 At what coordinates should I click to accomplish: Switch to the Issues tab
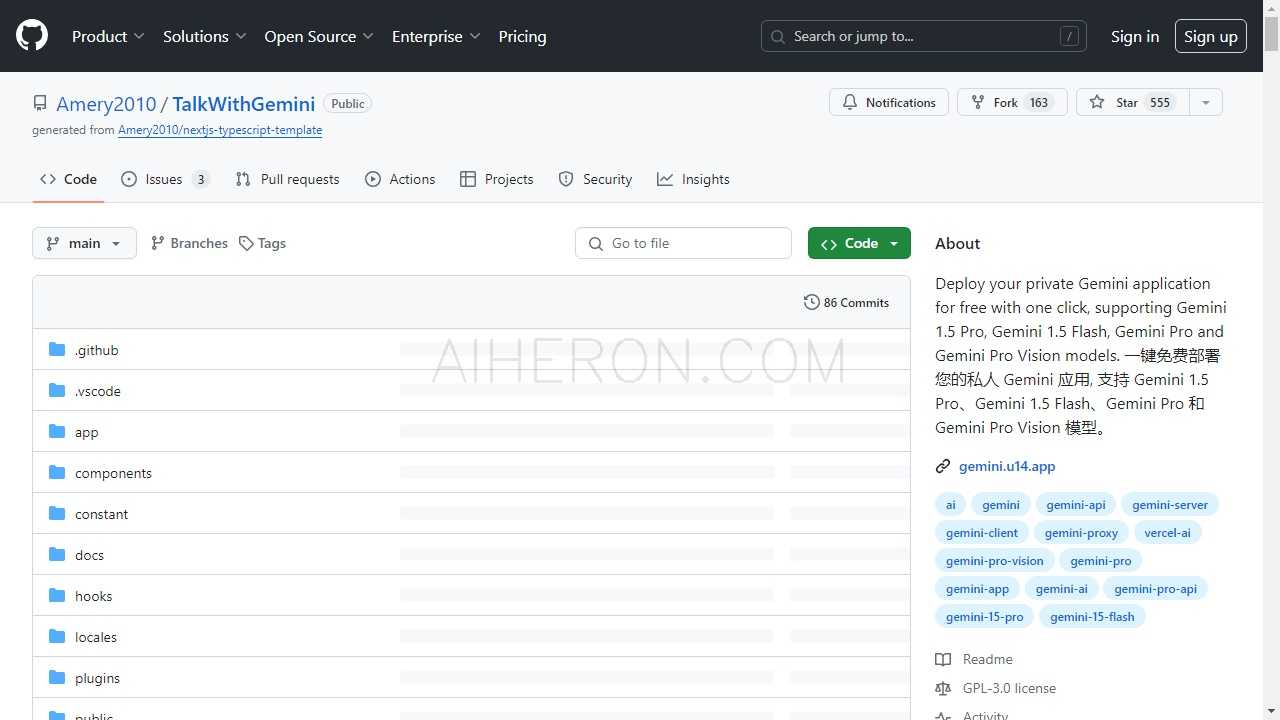[164, 180]
